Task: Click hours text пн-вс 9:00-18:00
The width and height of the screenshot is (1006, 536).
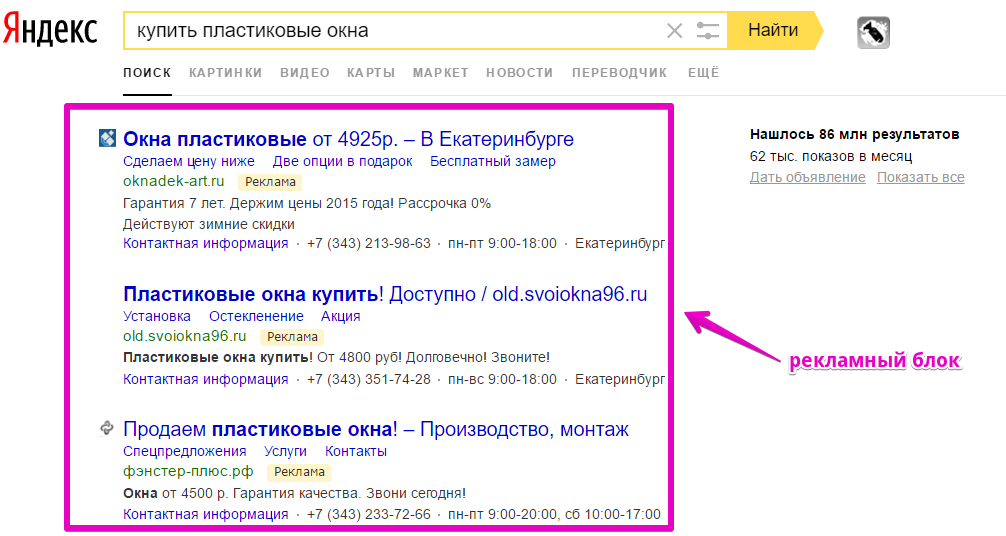Action: point(502,379)
